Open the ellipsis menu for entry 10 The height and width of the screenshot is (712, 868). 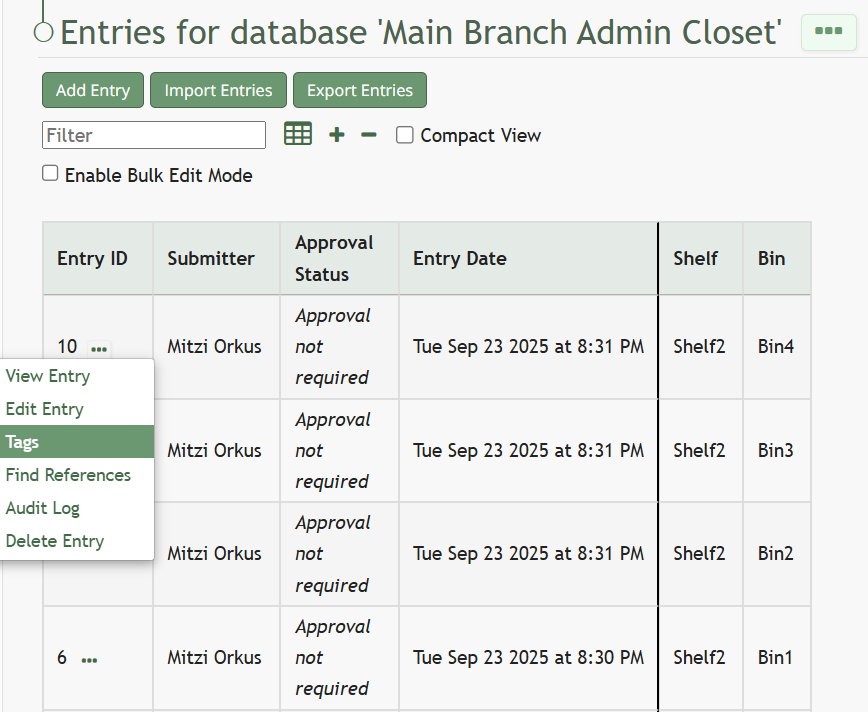click(x=99, y=349)
